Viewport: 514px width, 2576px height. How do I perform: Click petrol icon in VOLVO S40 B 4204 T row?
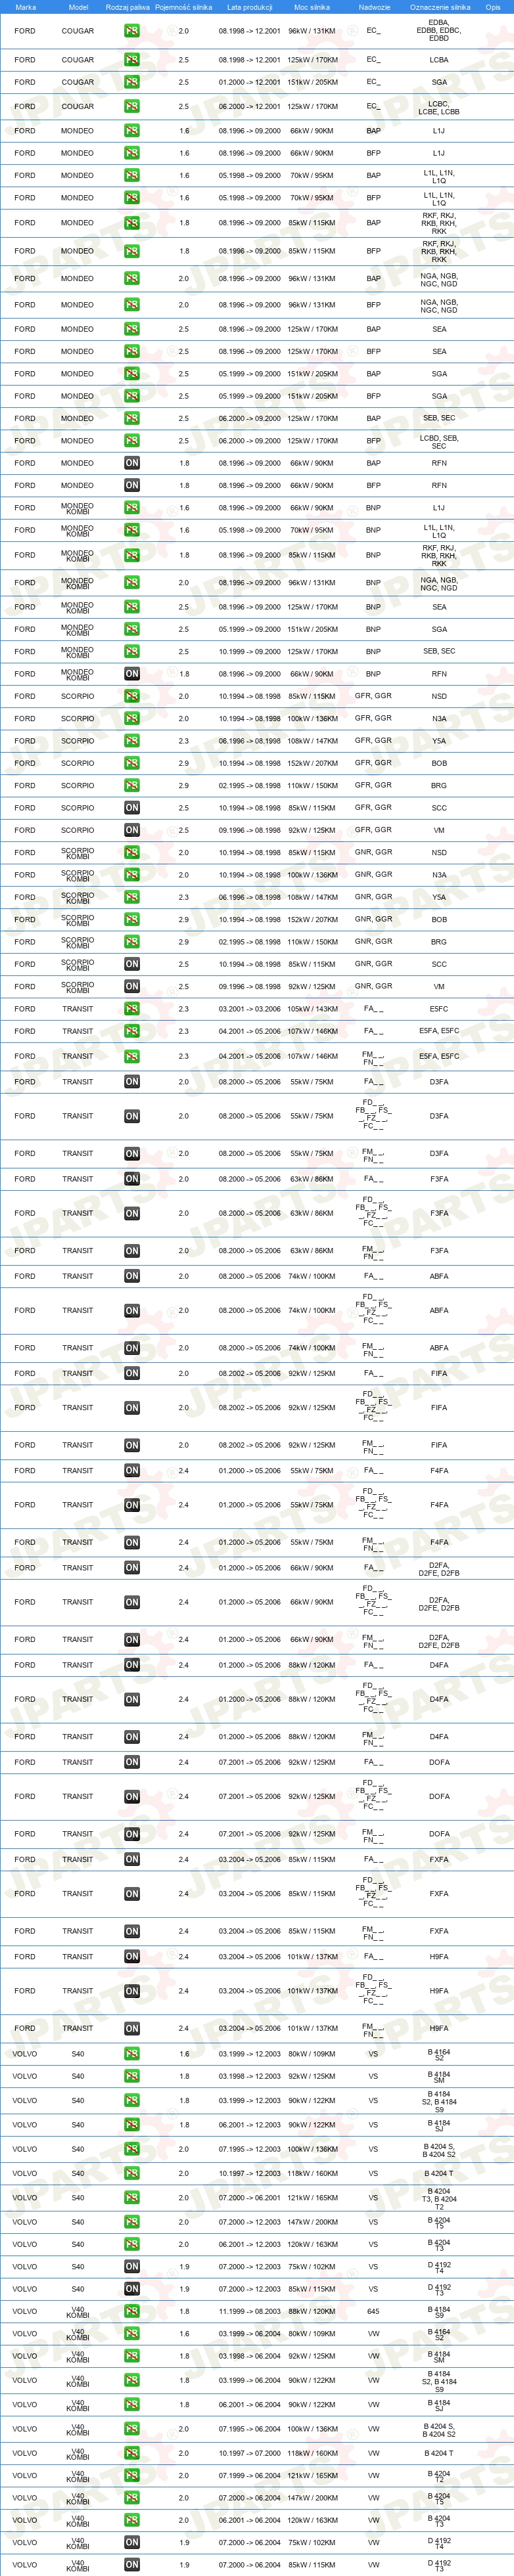[x=131, y=2173]
